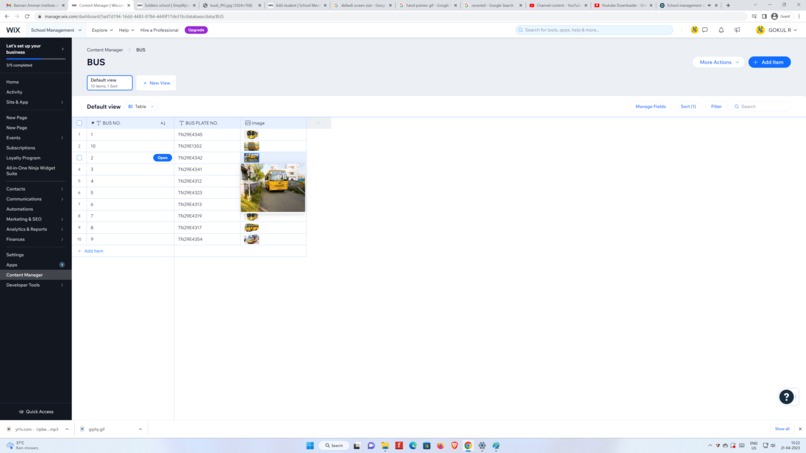This screenshot has height=453, width=806.
Task: Open a new browser tab with plus icon
Action: (x=728, y=5)
